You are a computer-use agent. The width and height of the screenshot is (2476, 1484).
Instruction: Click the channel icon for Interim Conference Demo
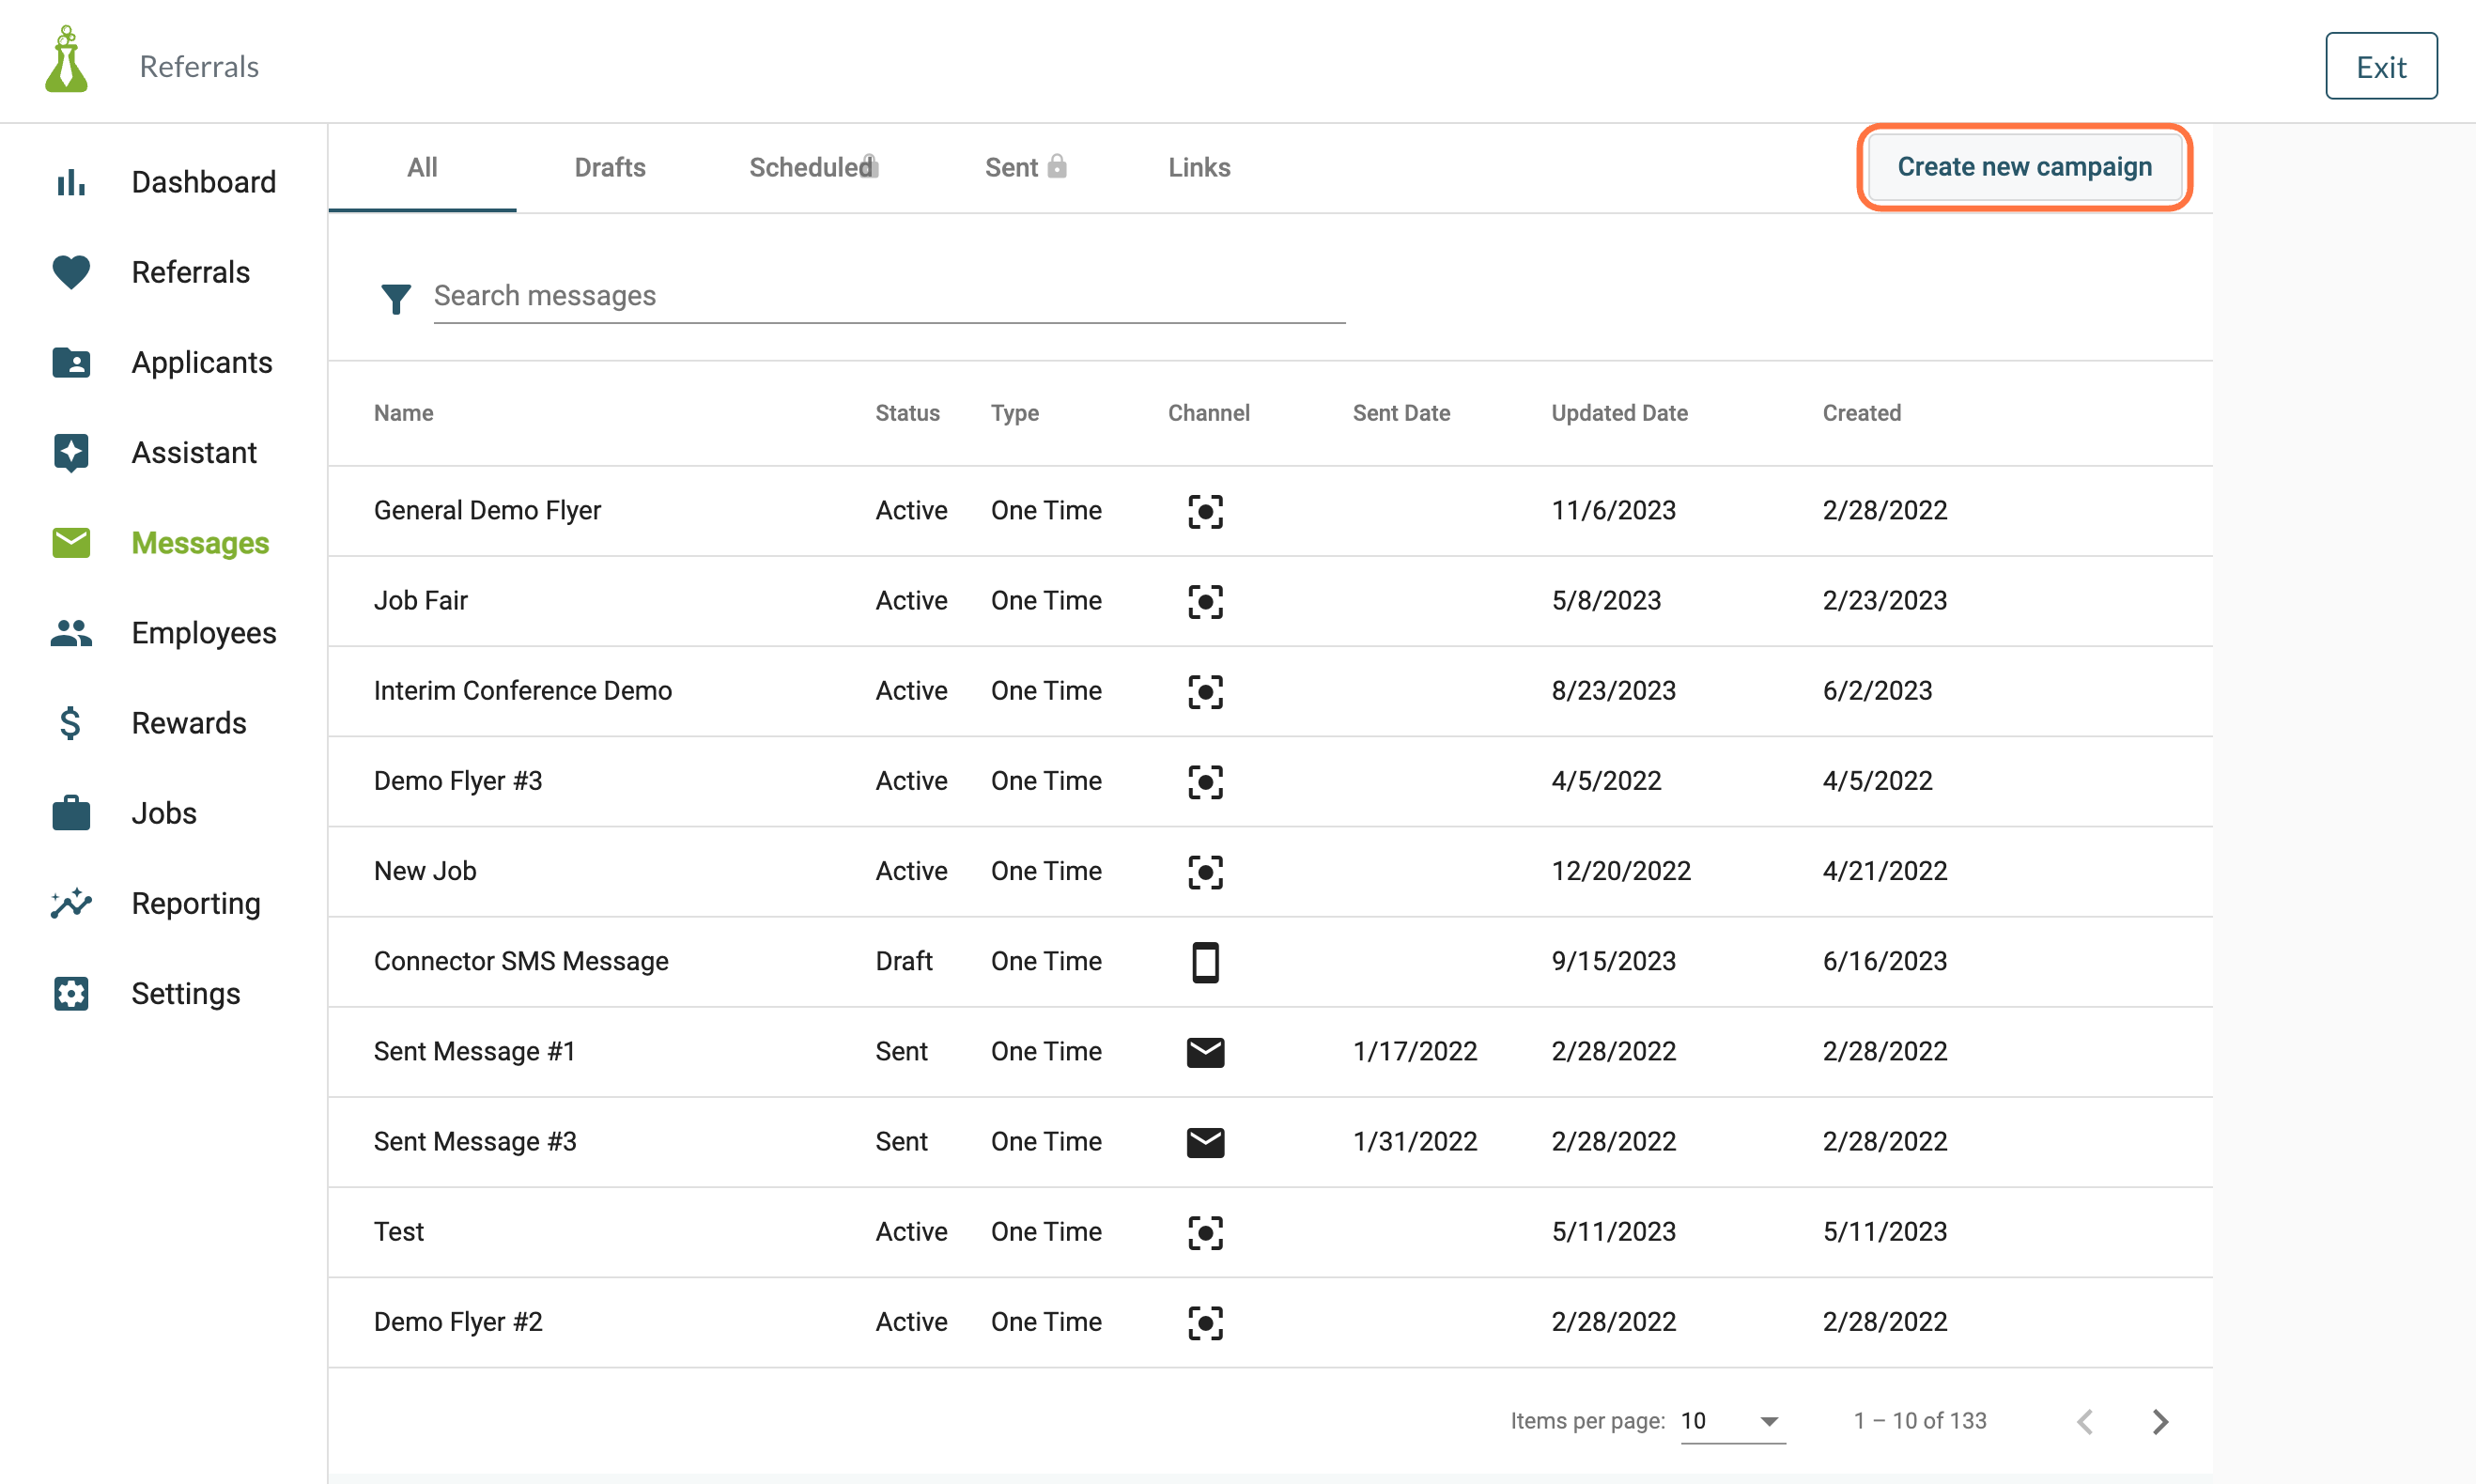pos(1206,691)
